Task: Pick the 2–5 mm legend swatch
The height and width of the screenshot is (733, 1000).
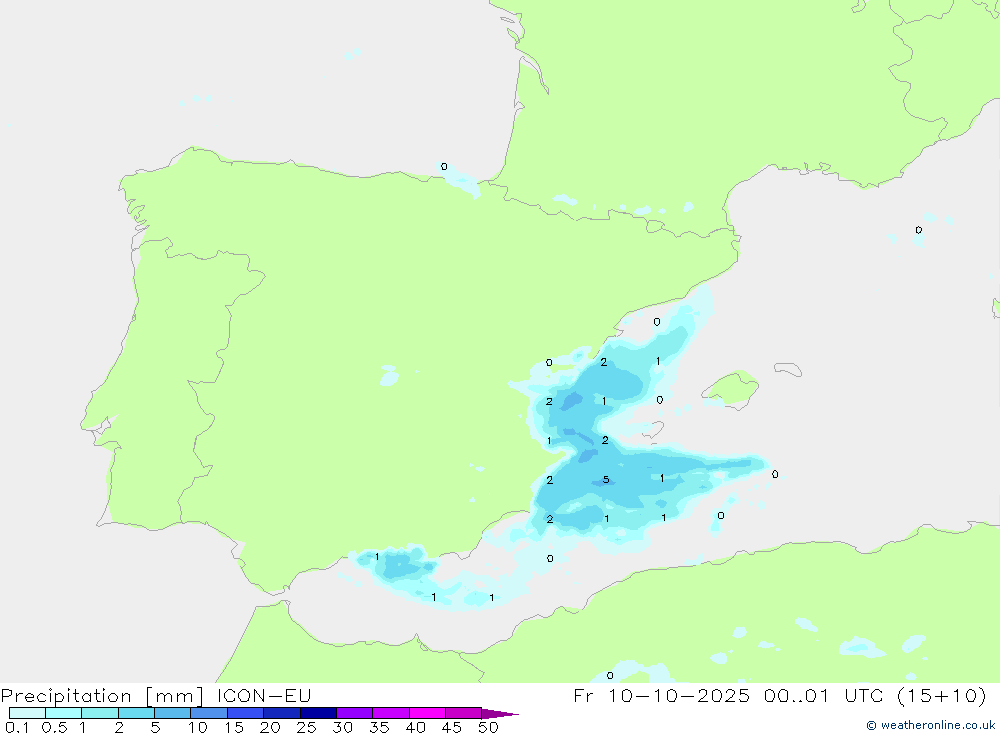Action: tap(136, 713)
